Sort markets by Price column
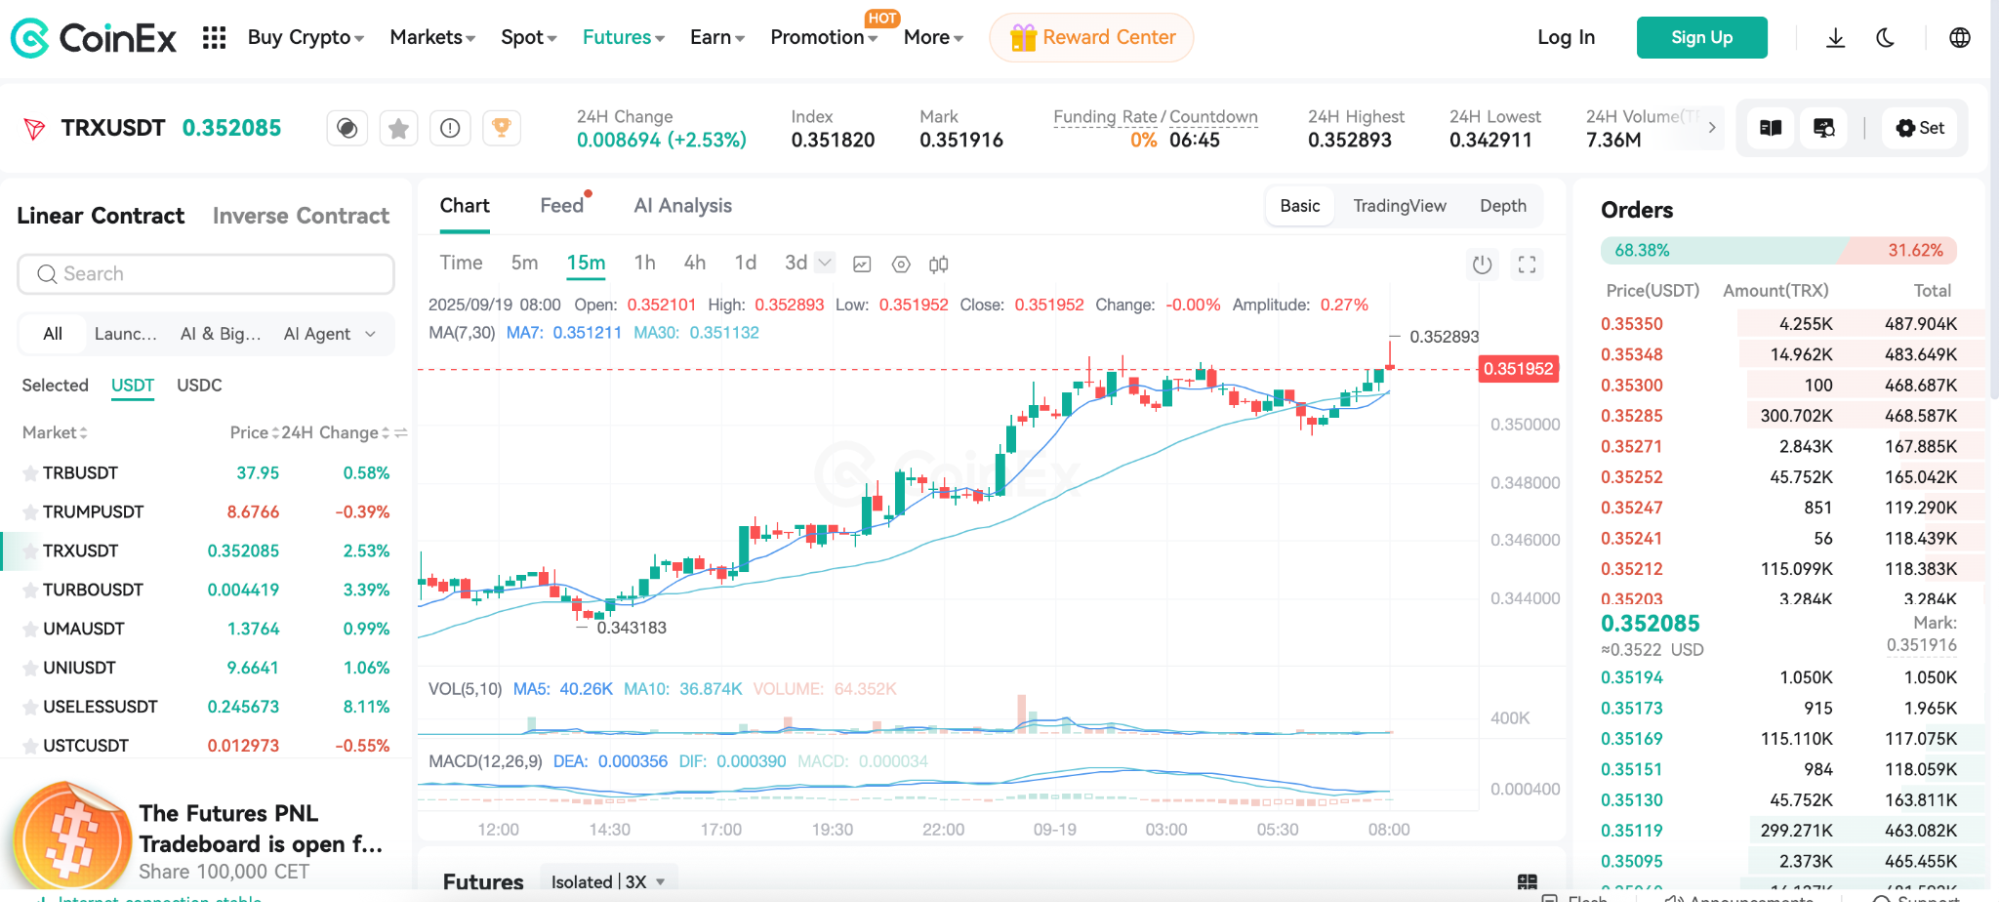The height and width of the screenshot is (902, 1999). point(254,433)
